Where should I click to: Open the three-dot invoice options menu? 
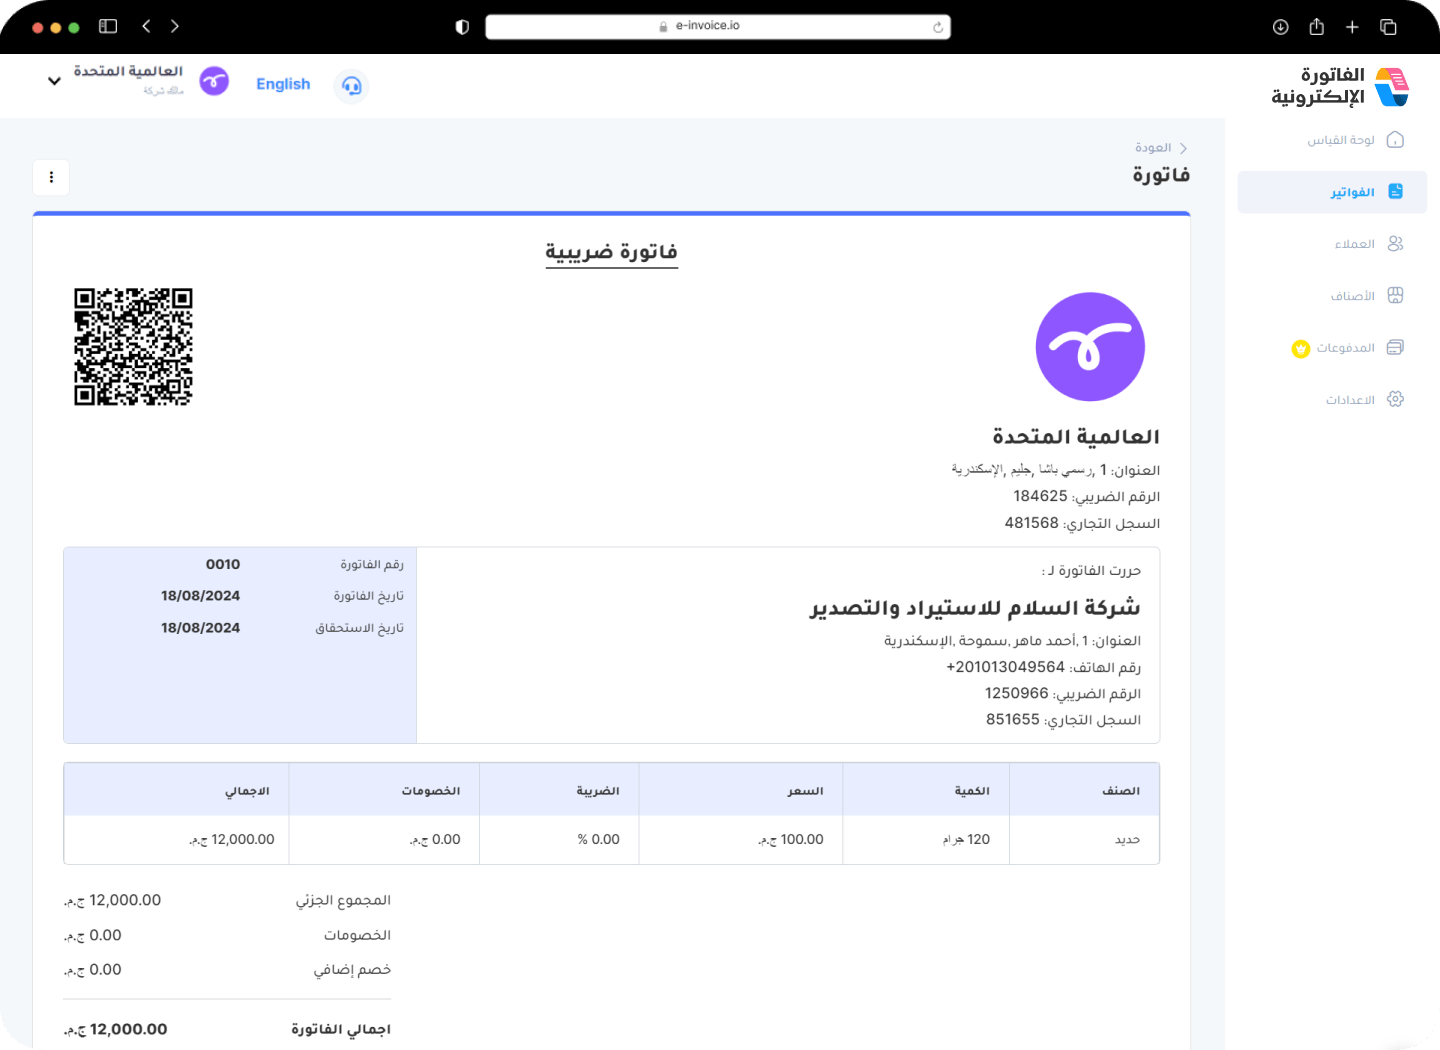[x=51, y=177]
